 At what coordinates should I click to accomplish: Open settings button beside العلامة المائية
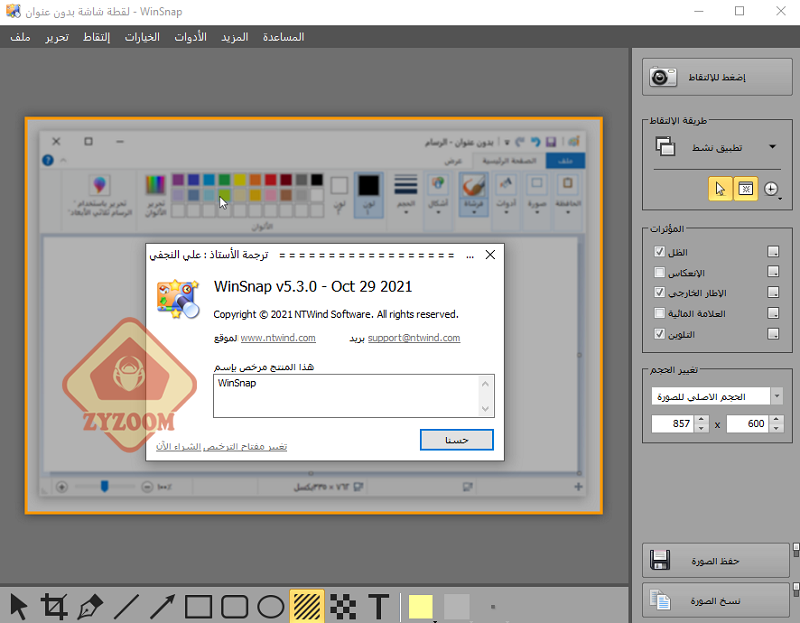(x=773, y=313)
